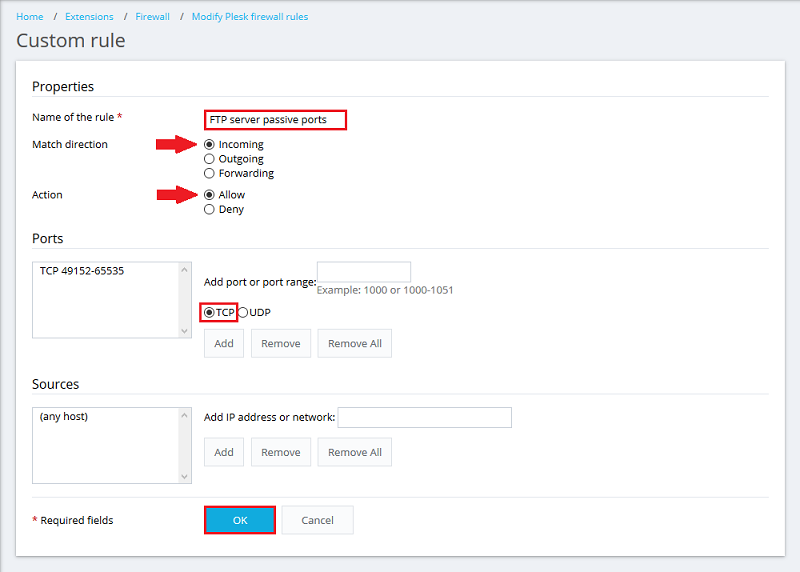Click the Add port or port range field
800x572 pixels.
pyautogui.click(x=364, y=272)
